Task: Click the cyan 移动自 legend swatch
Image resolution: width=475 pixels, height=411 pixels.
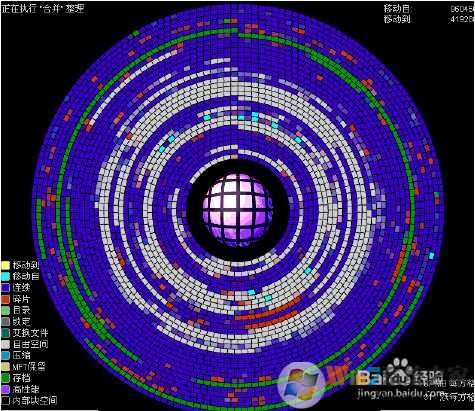Action: (6, 276)
